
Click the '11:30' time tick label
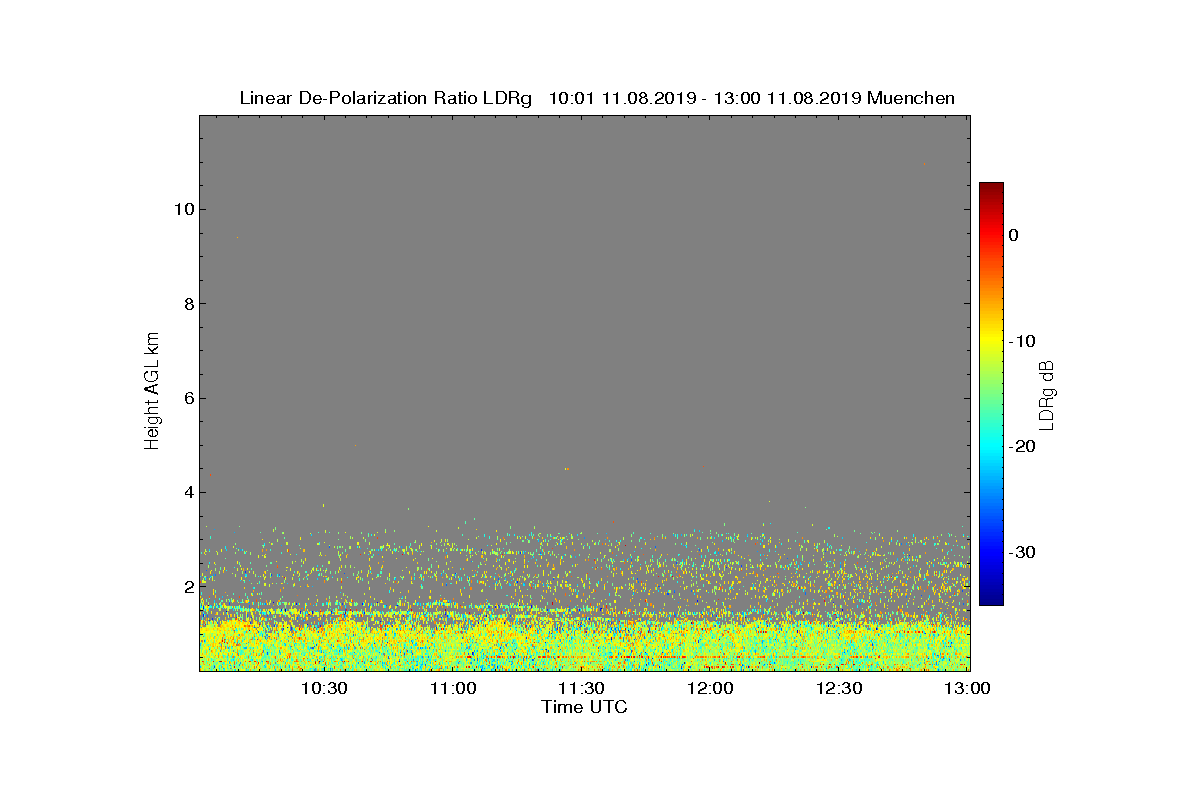[x=581, y=689]
